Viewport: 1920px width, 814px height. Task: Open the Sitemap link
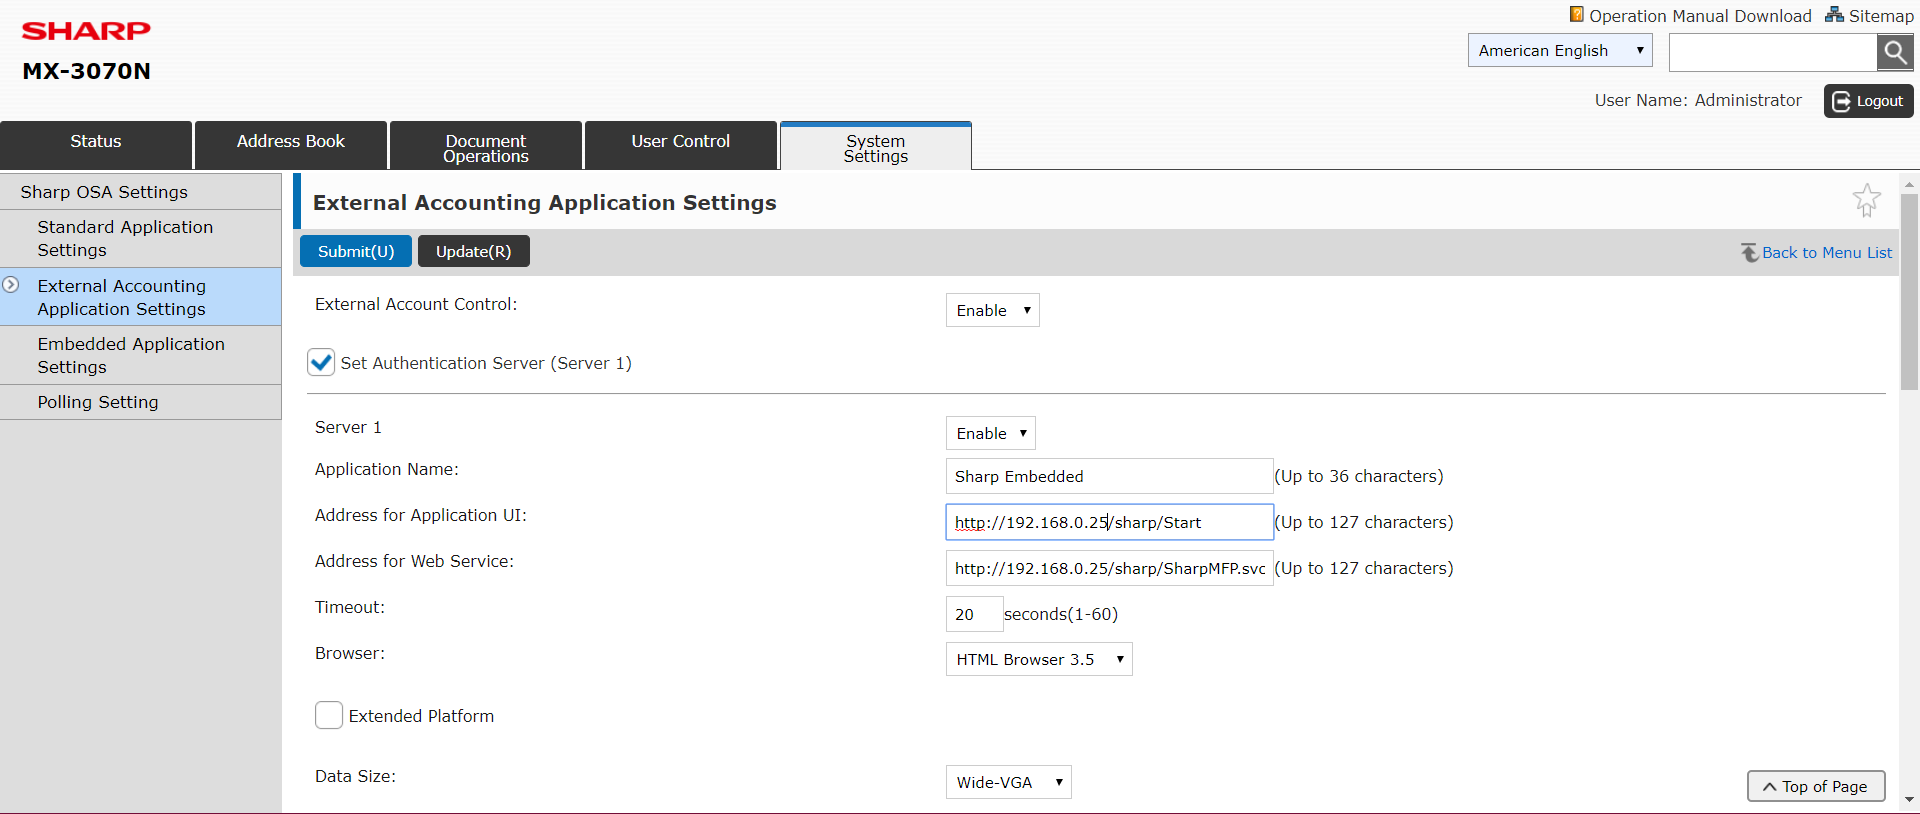[1881, 16]
